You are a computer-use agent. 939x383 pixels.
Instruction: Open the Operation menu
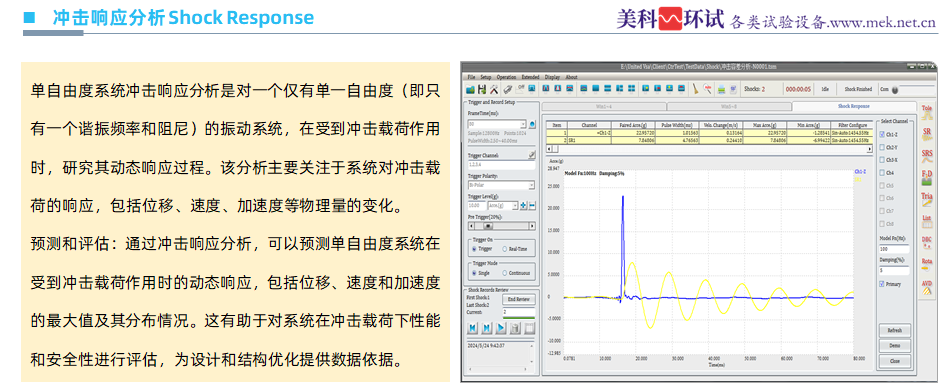(507, 77)
